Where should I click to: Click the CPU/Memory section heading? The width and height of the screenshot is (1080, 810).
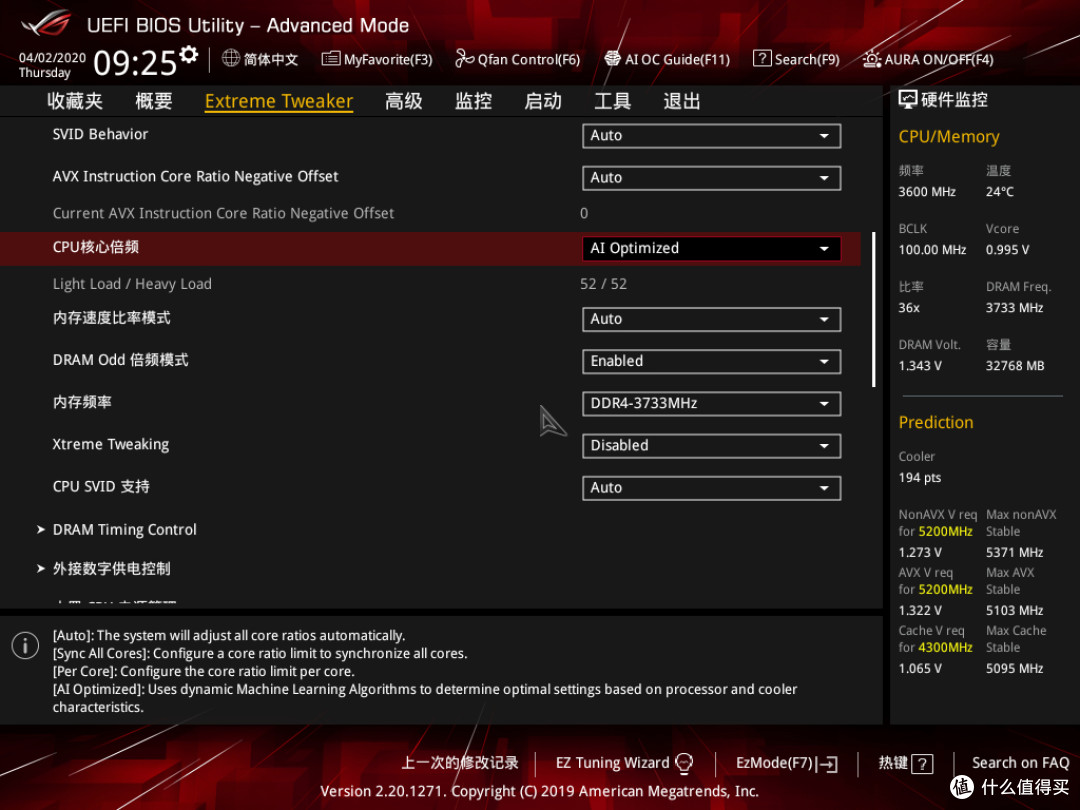948,136
